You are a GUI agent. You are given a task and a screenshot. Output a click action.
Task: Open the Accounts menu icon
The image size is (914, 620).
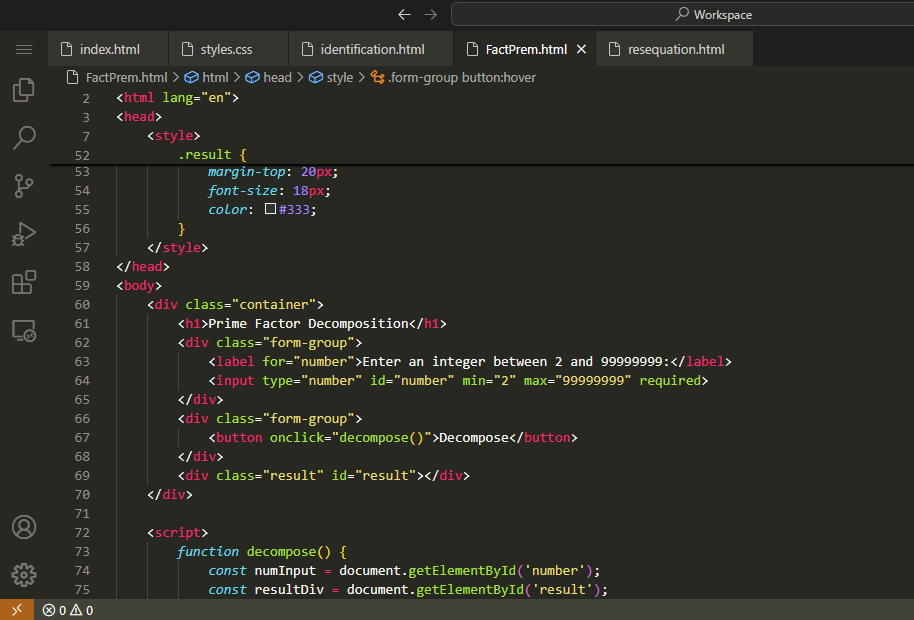click(x=24, y=527)
